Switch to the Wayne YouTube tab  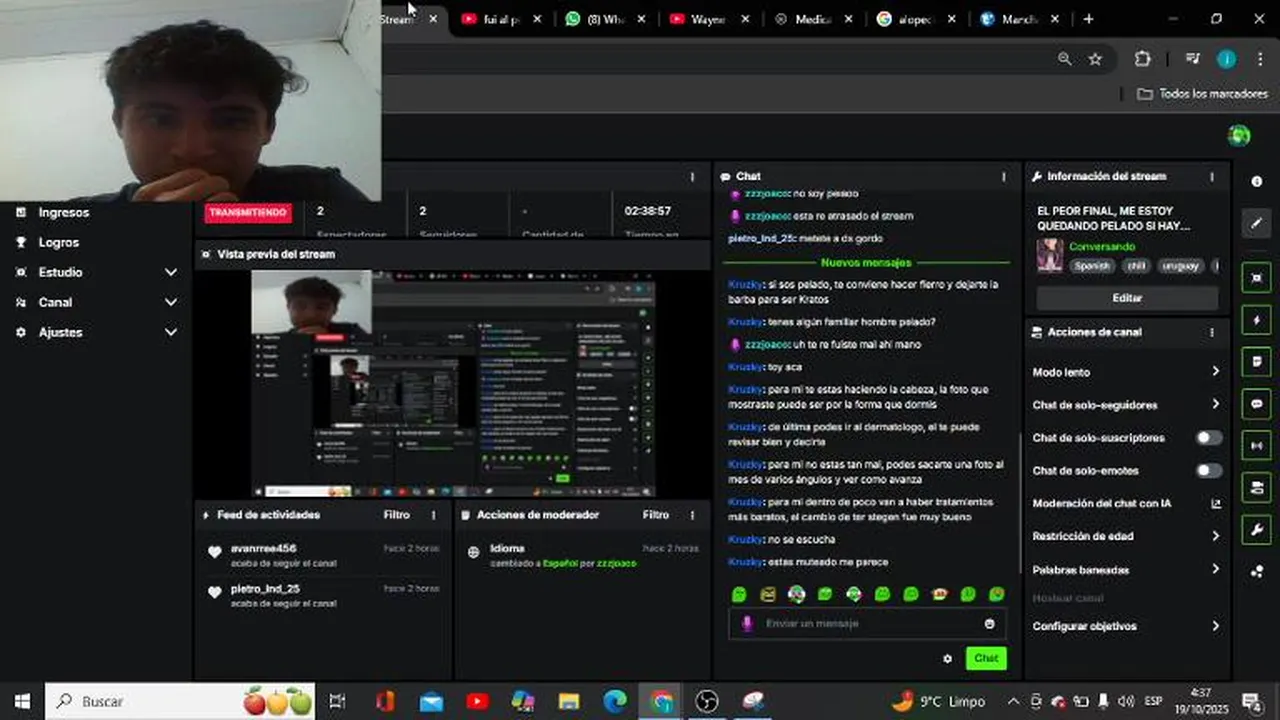click(710, 19)
